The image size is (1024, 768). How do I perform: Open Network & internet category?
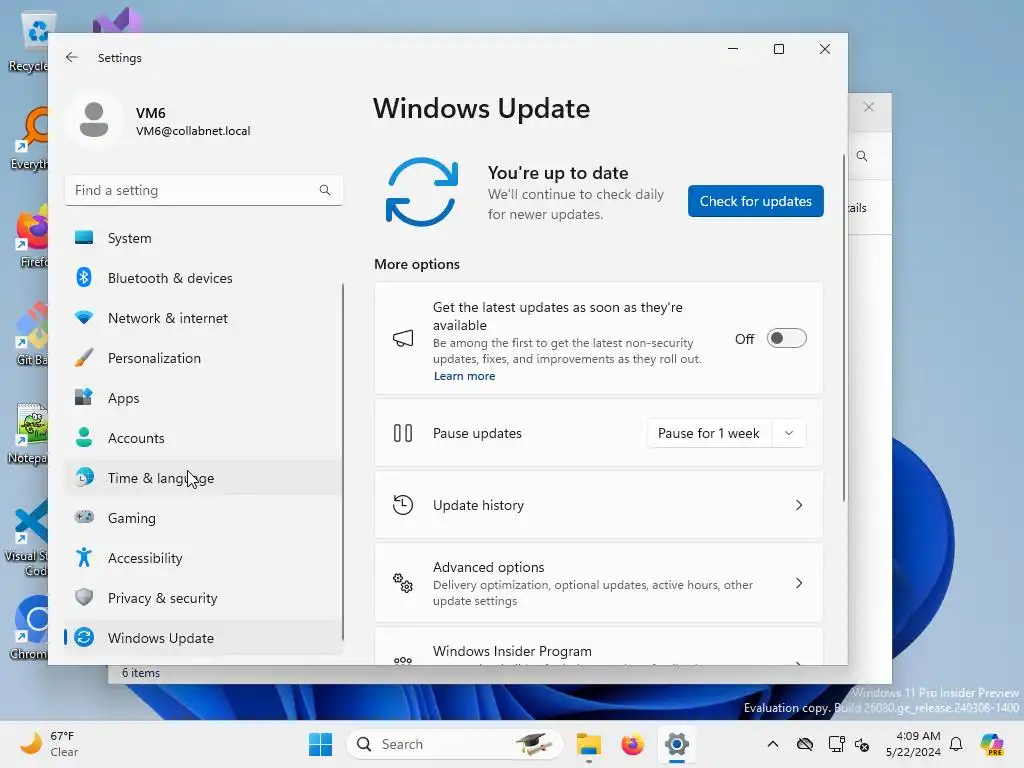point(204,318)
